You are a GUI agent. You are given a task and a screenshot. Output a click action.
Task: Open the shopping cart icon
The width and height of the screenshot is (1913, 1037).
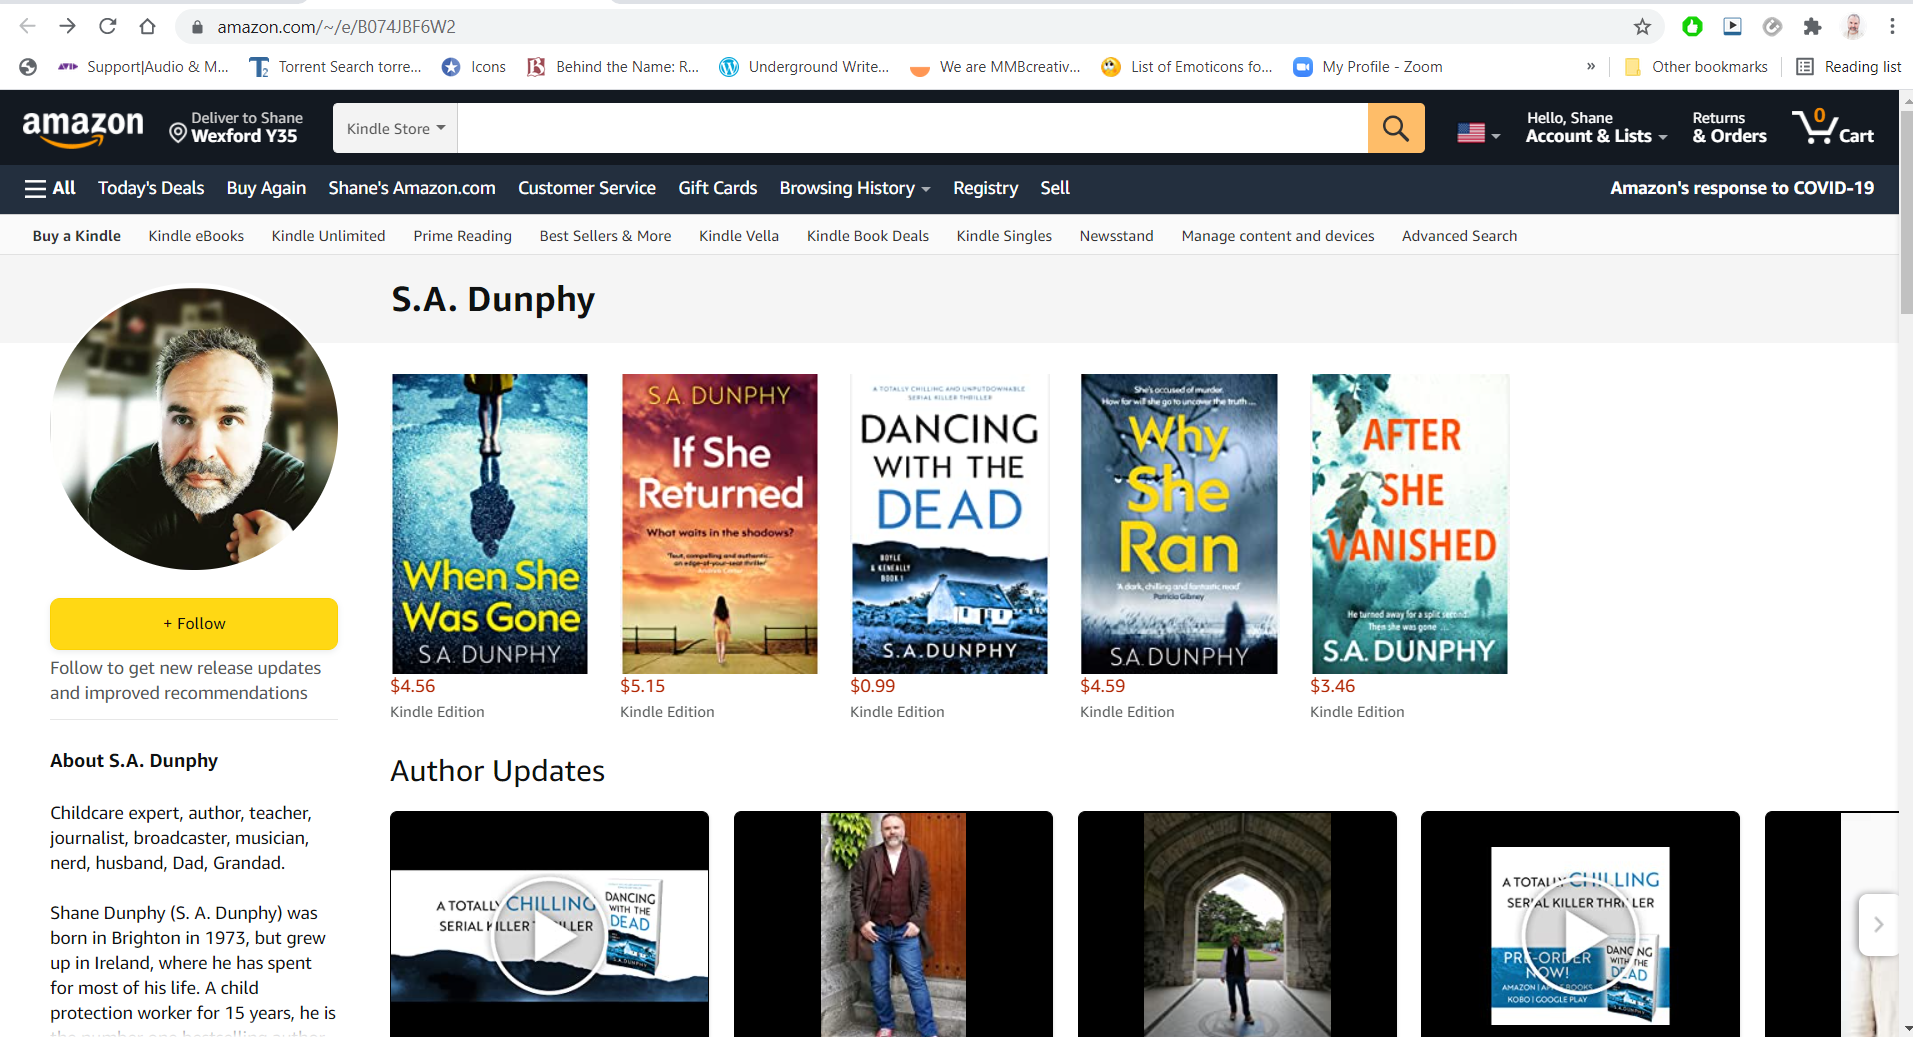coord(1832,128)
